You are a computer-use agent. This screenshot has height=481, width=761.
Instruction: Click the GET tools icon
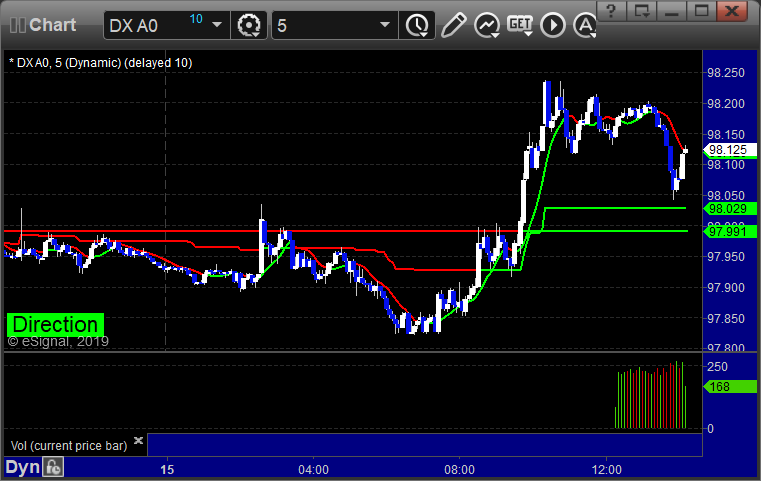(519, 25)
